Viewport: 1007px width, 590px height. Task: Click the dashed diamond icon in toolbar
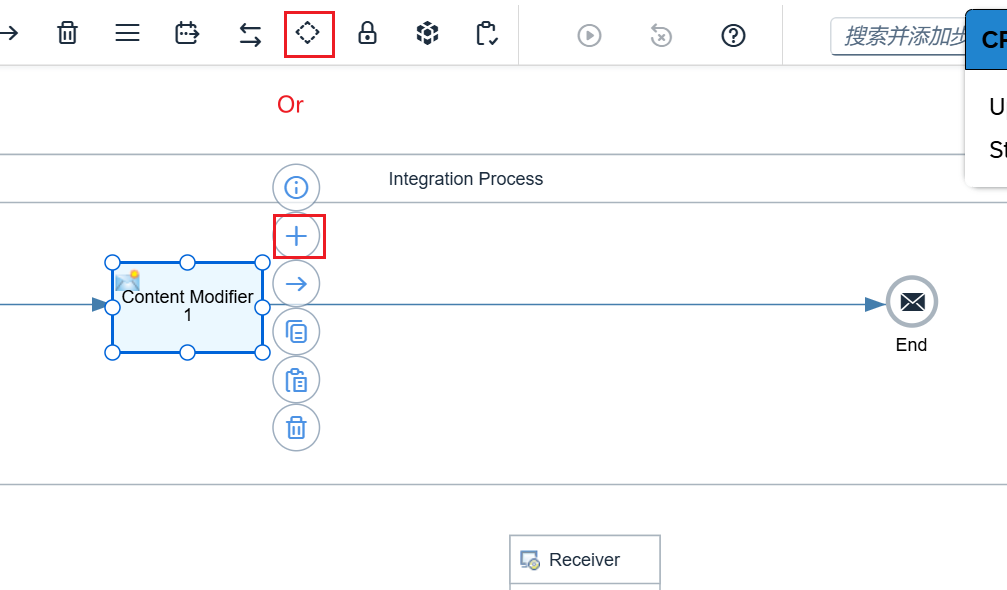point(308,33)
